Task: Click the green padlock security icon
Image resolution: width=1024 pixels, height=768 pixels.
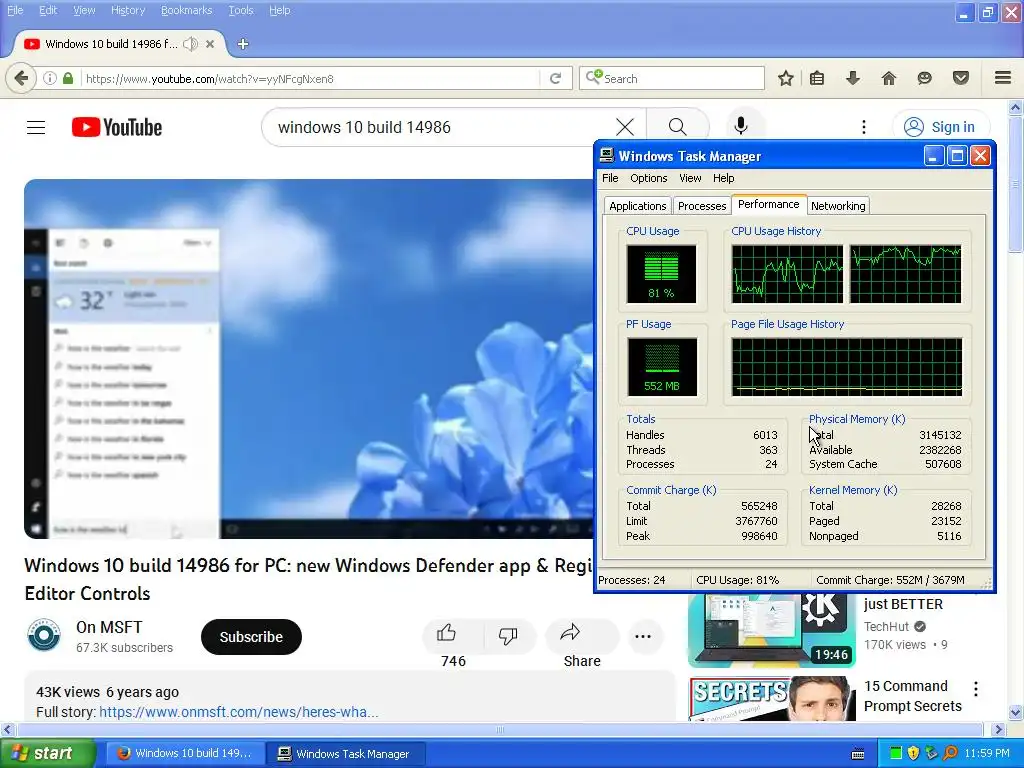Action: [x=68, y=78]
